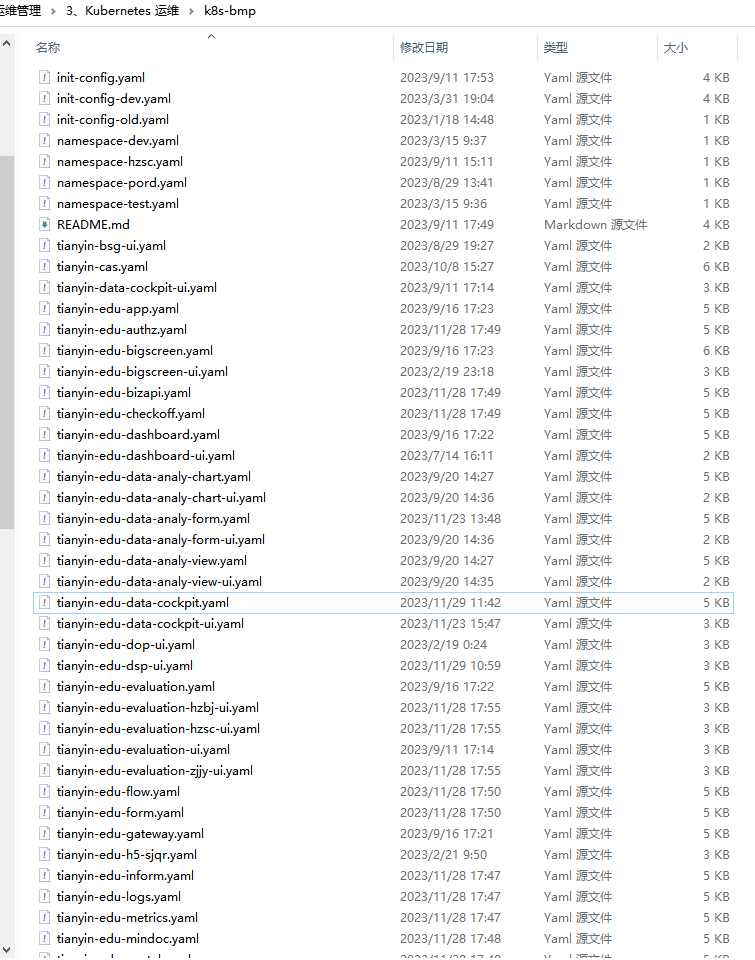Click the README.md file icon
This screenshot has height=960, width=755.
tap(44, 224)
